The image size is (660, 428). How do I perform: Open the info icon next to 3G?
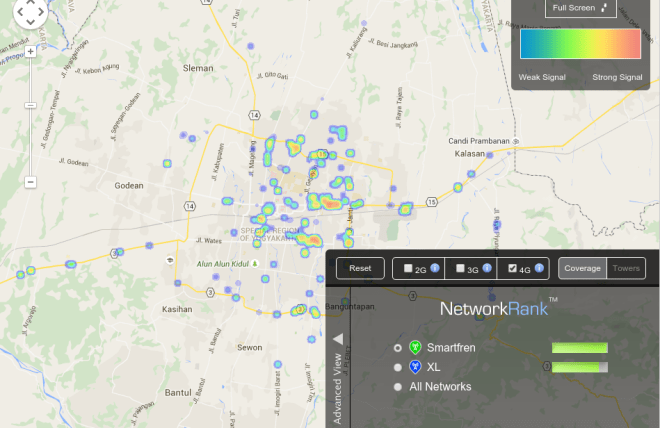click(x=487, y=268)
